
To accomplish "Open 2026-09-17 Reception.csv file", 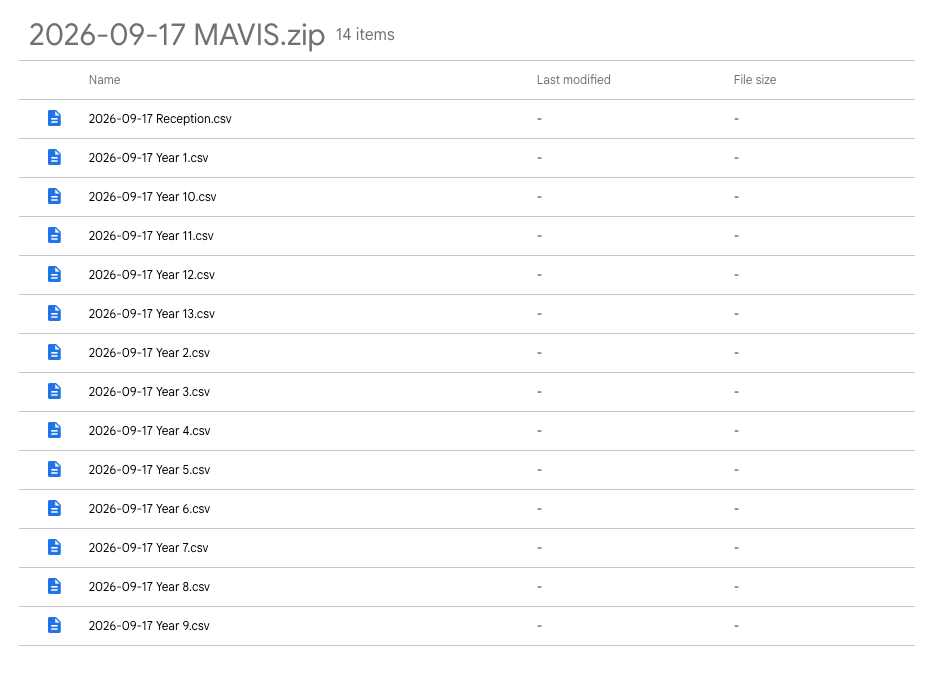I will (x=160, y=119).
